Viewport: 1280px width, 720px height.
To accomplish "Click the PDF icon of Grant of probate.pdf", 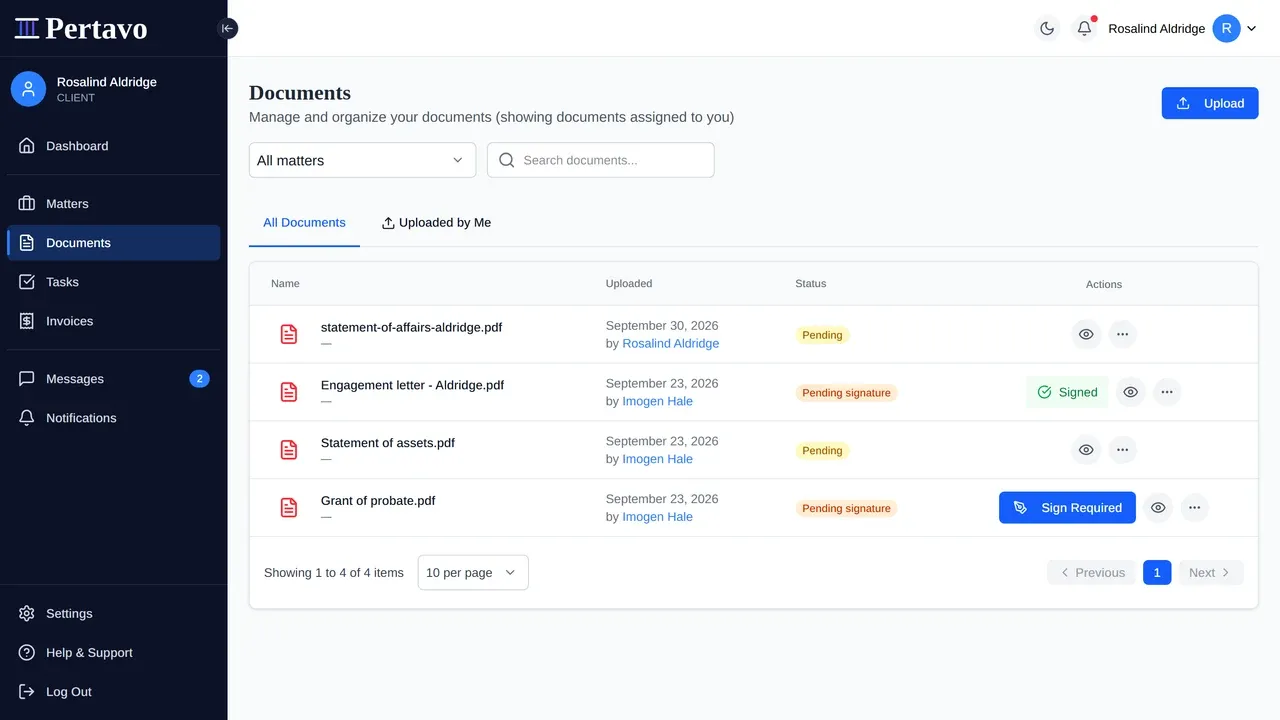I will (x=289, y=508).
